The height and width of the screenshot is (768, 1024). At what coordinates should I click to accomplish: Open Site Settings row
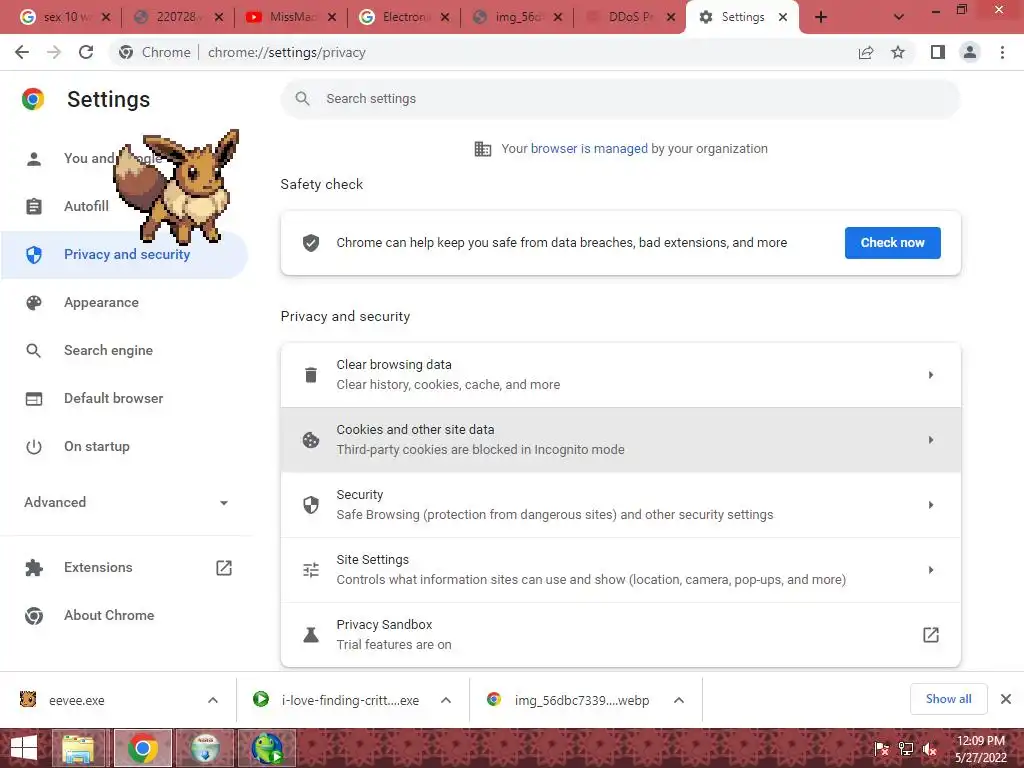(x=620, y=569)
